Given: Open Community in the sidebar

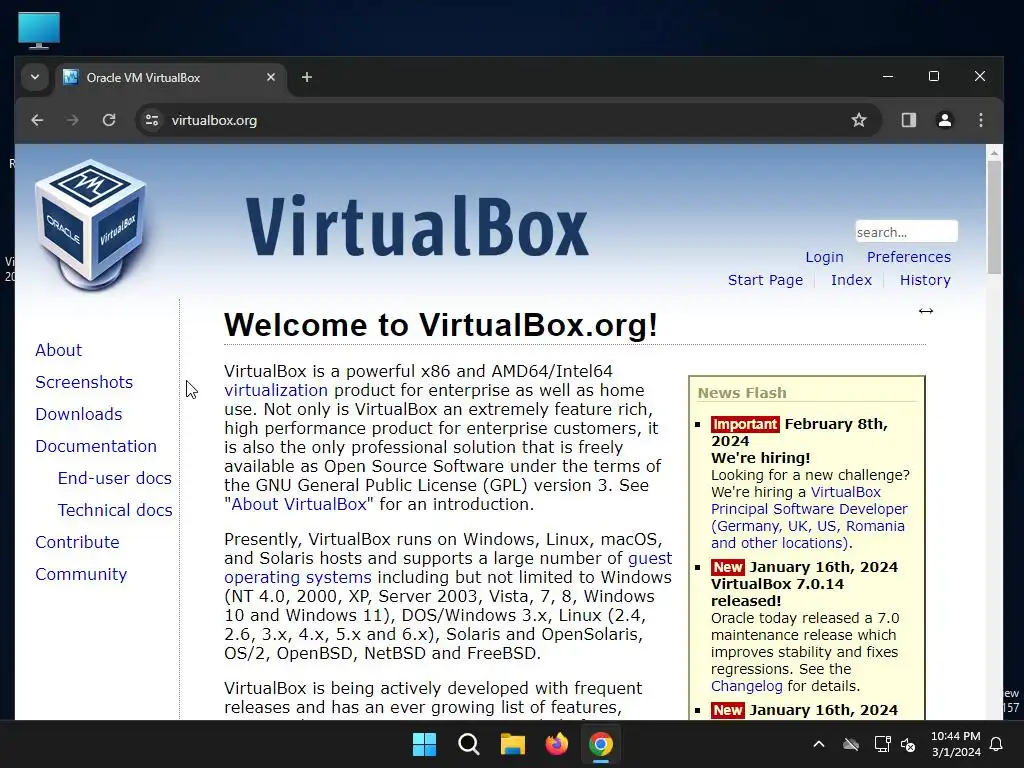Looking at the screenshot, I should (x=81, y=575).
